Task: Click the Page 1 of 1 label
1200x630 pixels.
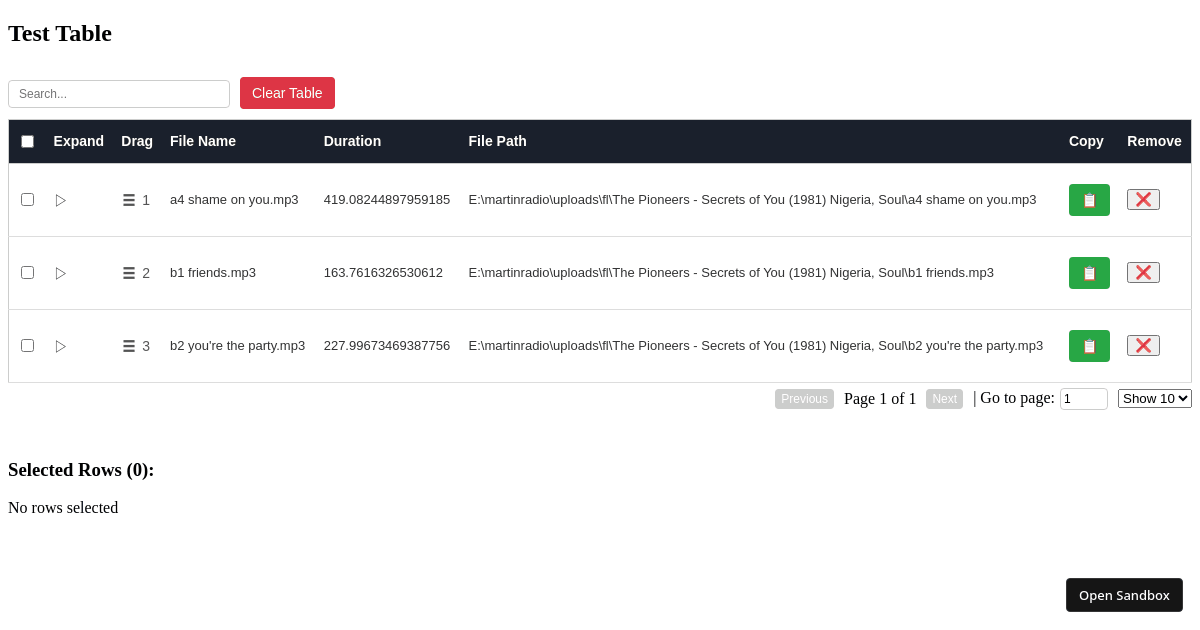Action: tap(880, 399)
